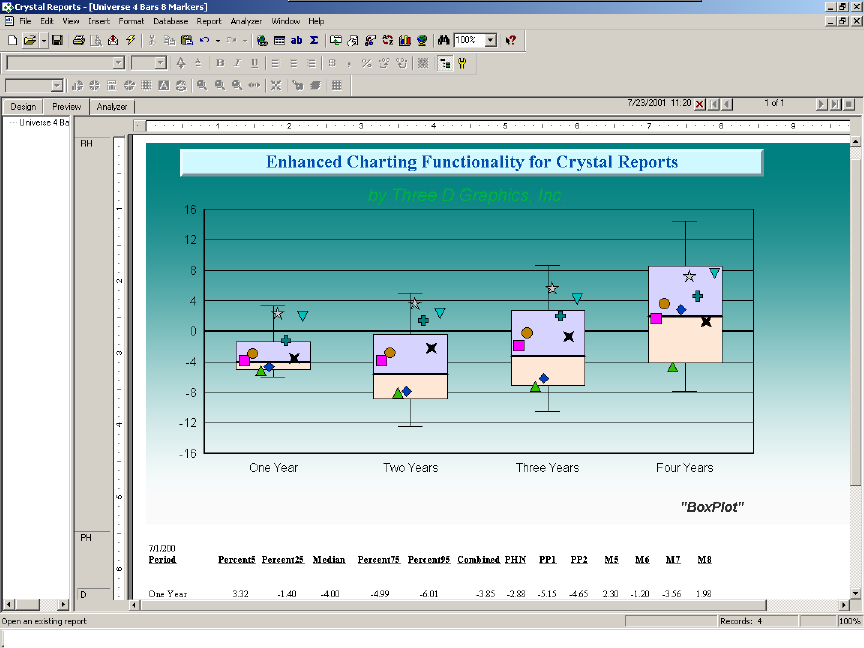
Task: Open the undo history dropdown arrow
Action: coord(218,40)
